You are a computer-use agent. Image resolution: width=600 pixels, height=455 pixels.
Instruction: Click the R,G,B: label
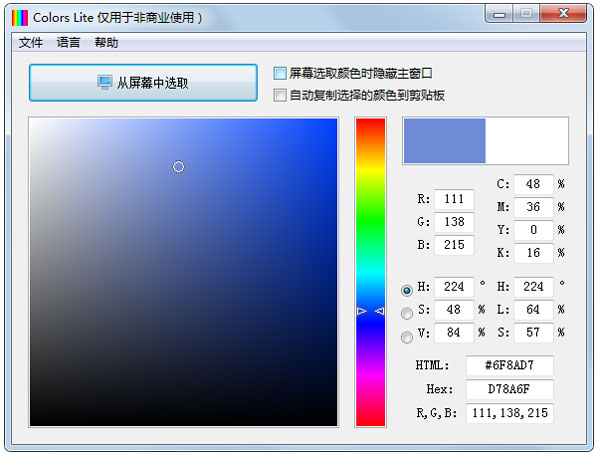(x=437, y=413)
